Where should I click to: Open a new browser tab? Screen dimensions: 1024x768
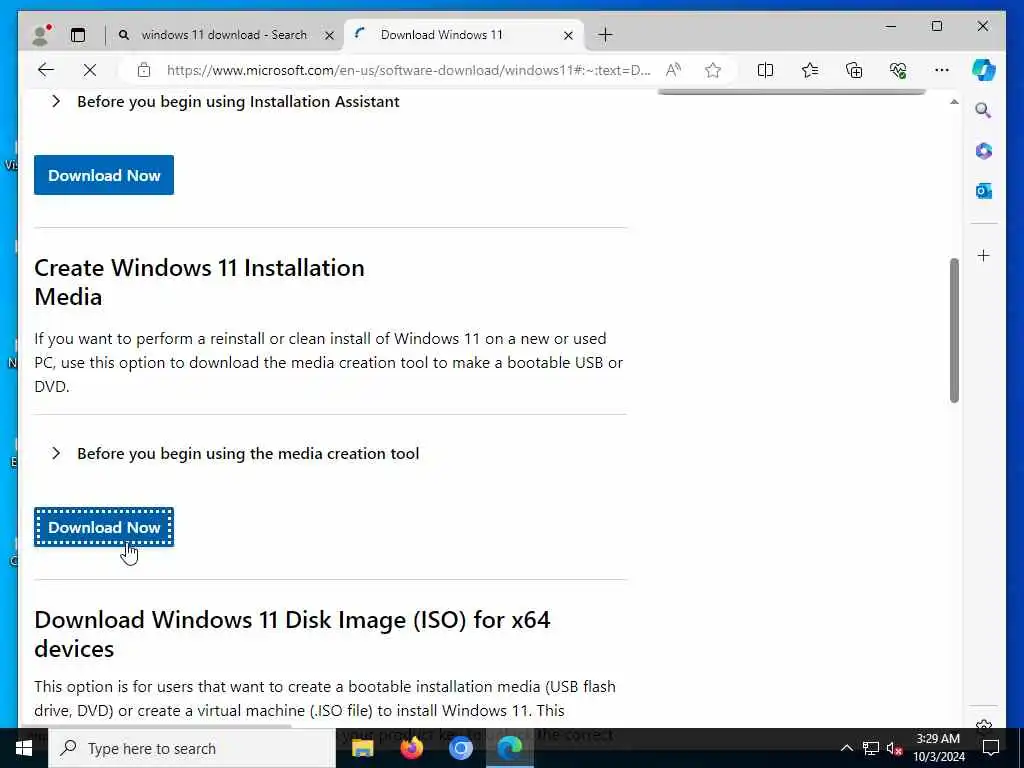click(x=605, y=35)
